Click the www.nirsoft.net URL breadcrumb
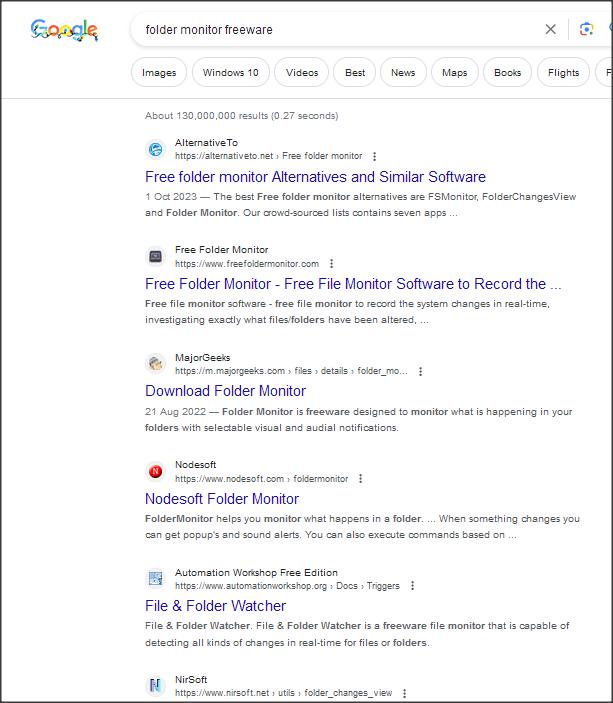Viewport: 613px width, 703px height. click(x=283, y=693)
